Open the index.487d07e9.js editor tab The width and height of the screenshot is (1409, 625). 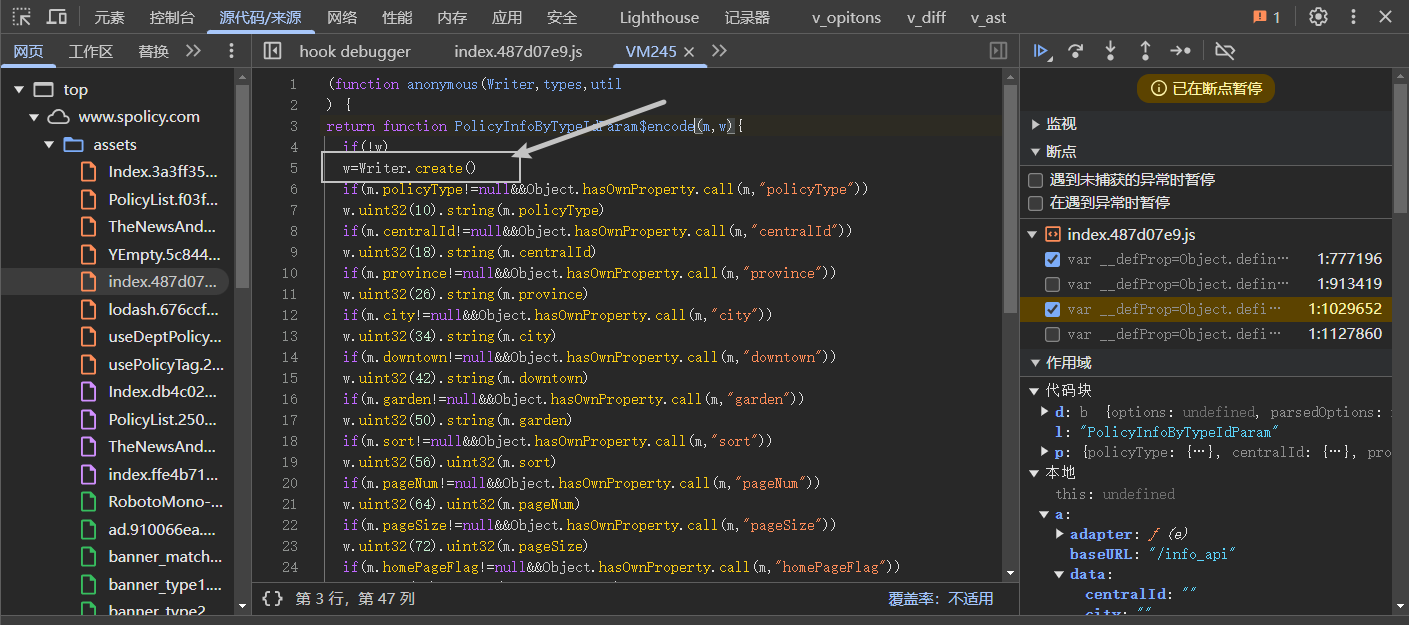point(518,52)
